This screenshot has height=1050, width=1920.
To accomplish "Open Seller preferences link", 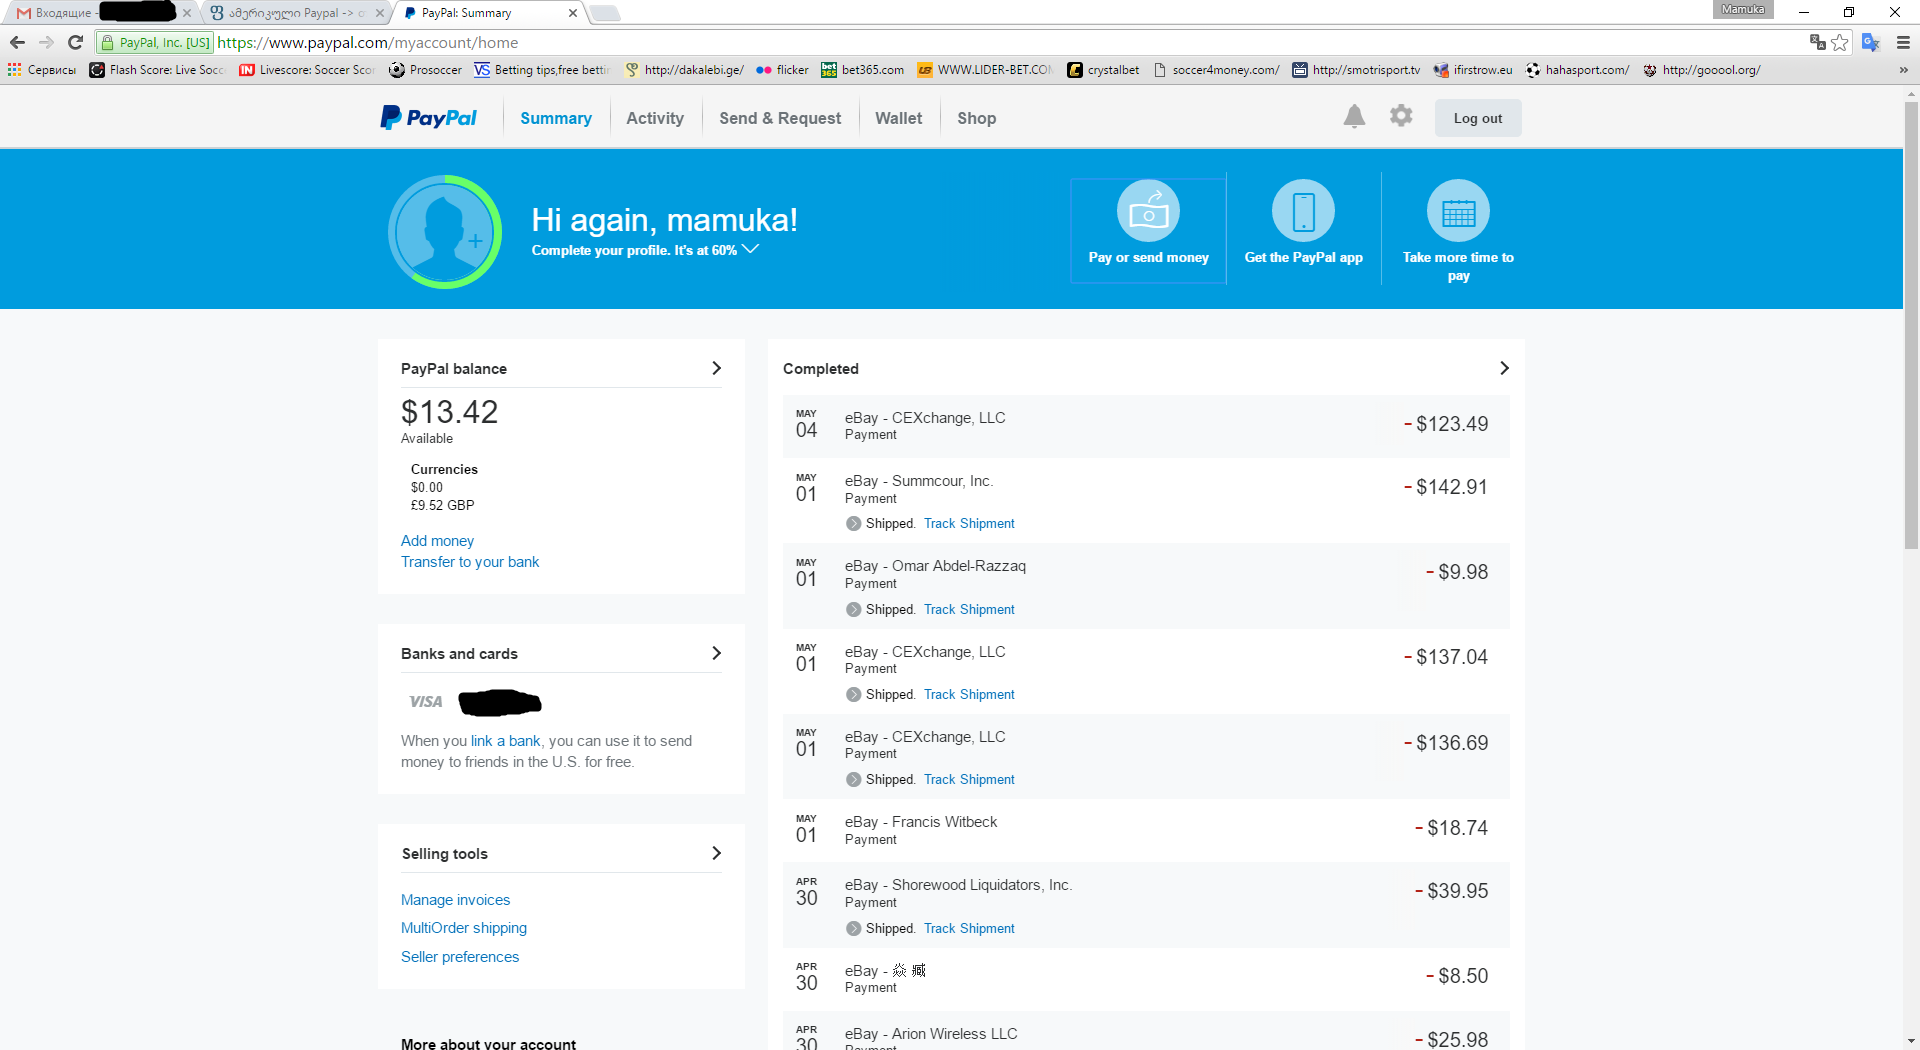I will (x=460, y=957).
